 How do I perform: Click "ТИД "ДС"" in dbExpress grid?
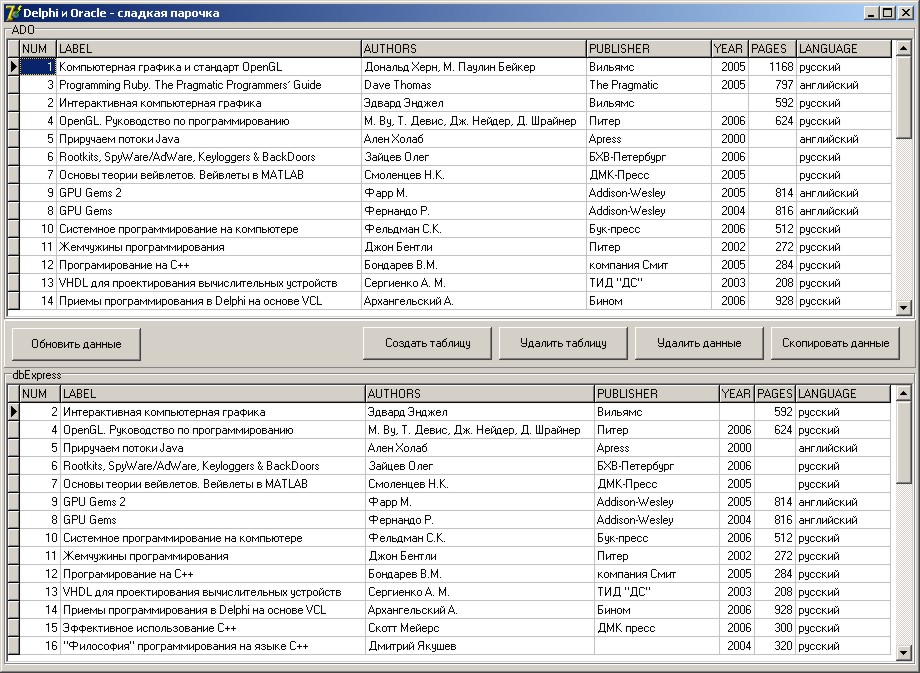(657, 592)
